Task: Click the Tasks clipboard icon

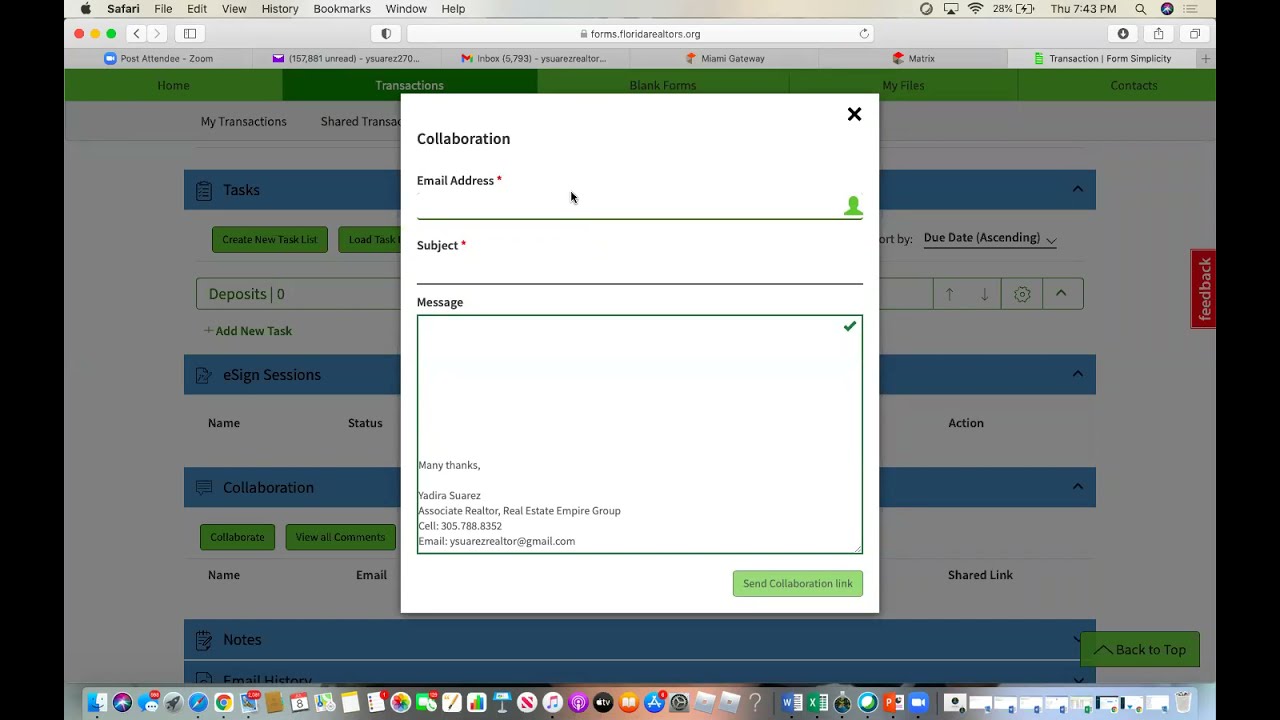Action: 204,190
